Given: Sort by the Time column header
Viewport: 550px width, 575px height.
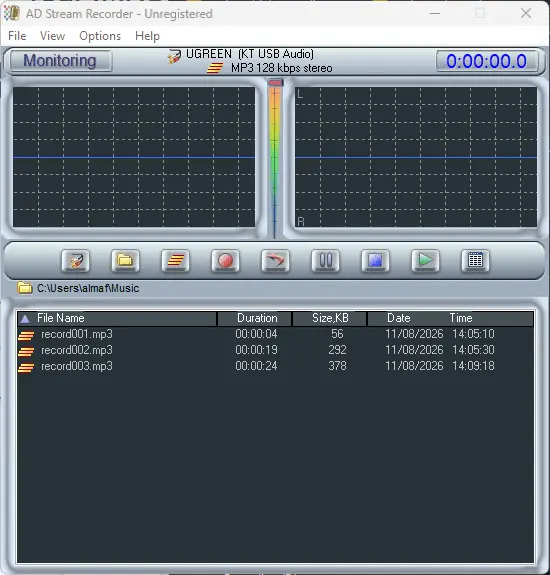Looking at the screenshot, I should [x=461, y=318].
